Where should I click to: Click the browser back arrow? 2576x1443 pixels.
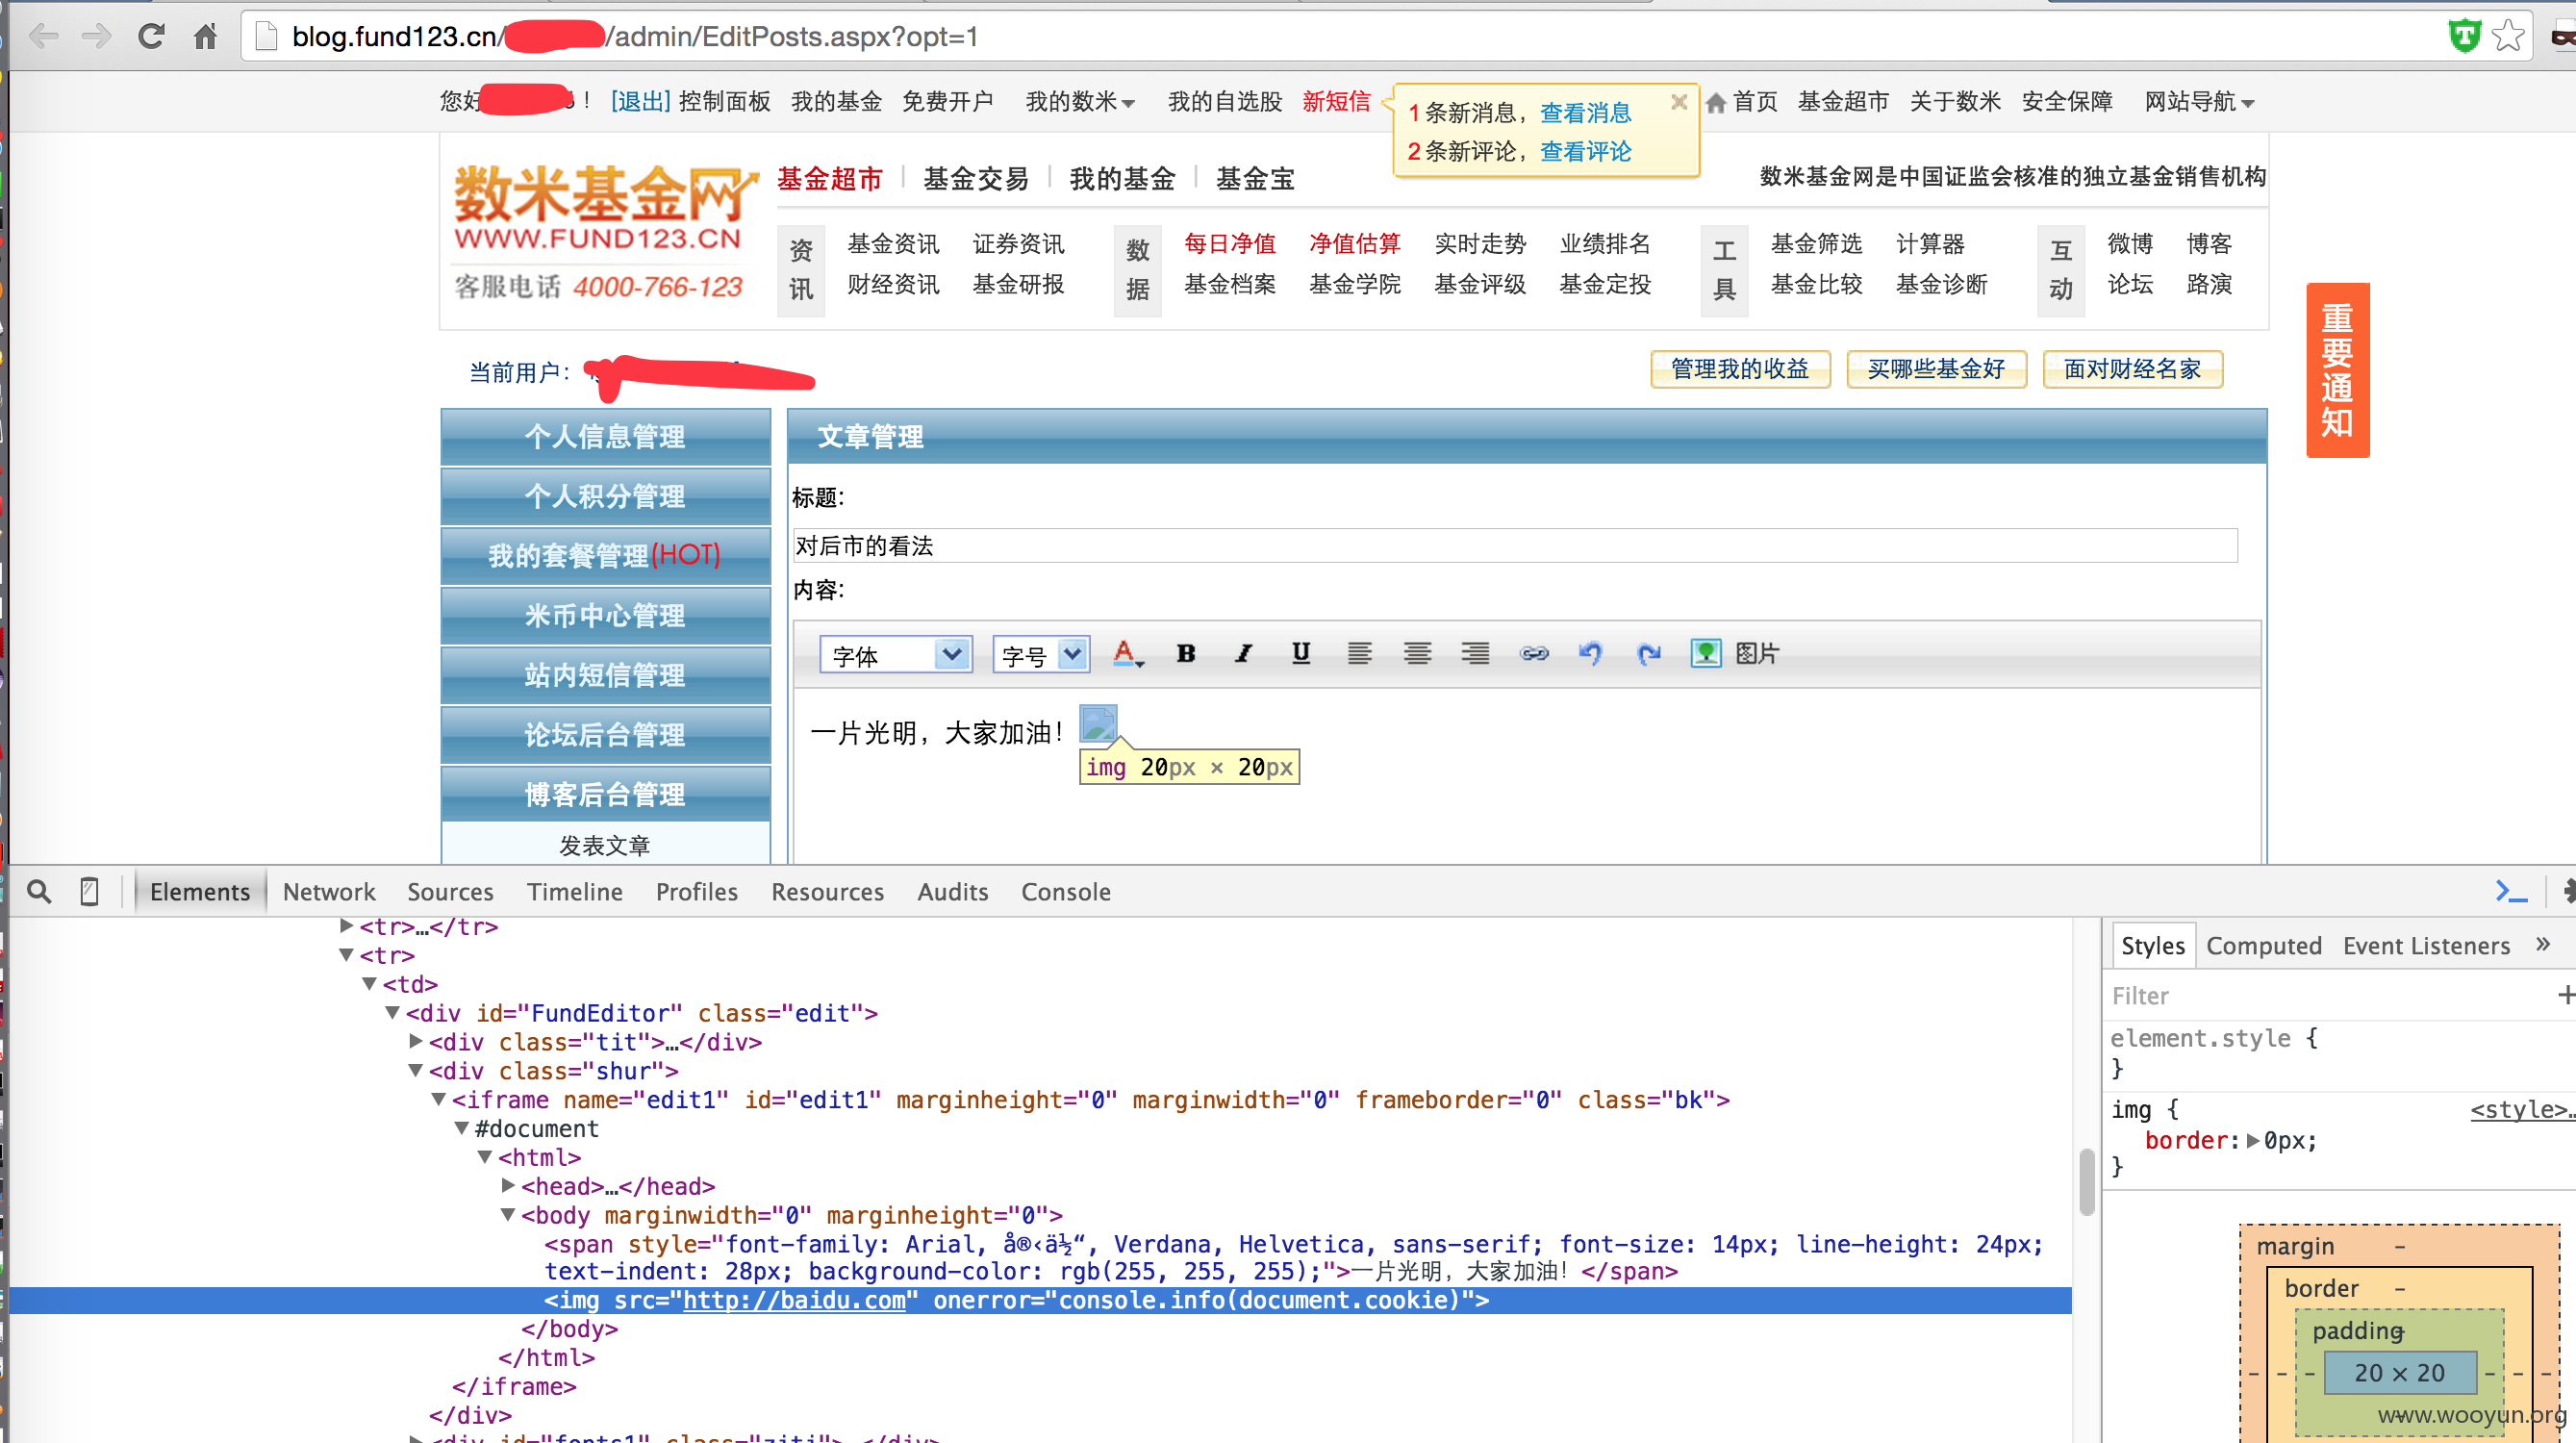[43, 37]
